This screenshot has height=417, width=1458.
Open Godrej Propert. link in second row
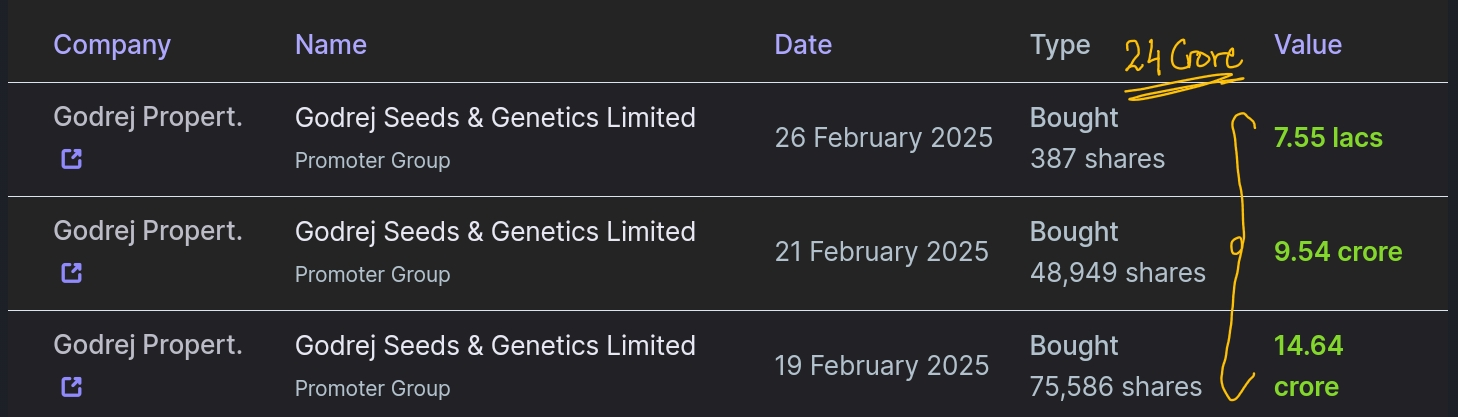(x=148, y=231)
